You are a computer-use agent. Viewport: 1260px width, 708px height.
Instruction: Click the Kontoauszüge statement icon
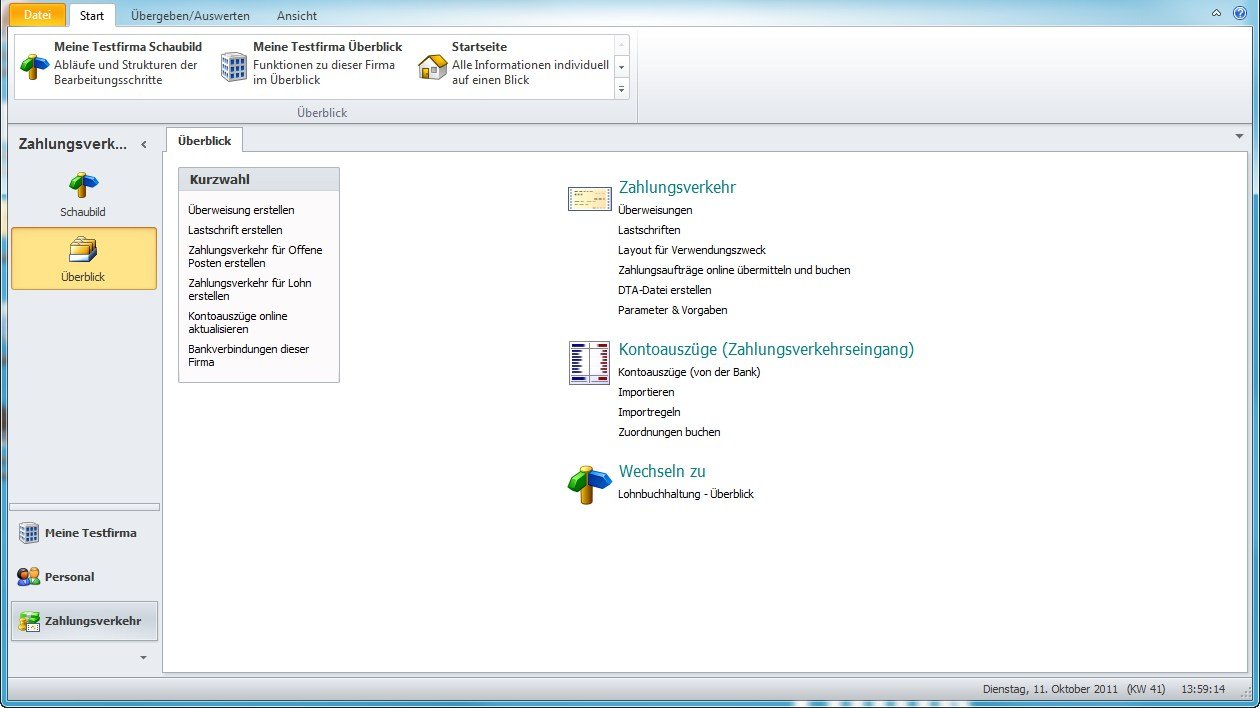589,362
